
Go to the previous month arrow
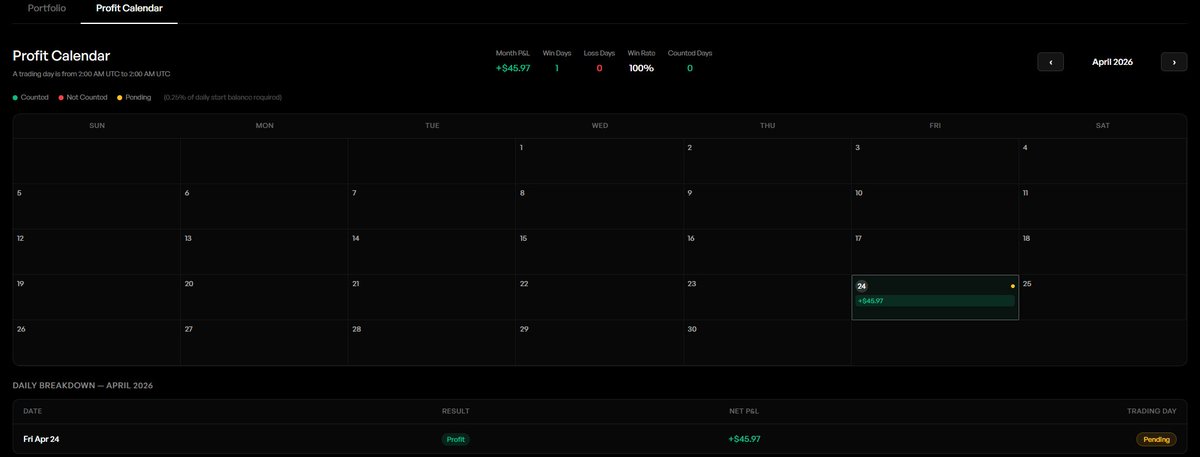(1050, 61)
